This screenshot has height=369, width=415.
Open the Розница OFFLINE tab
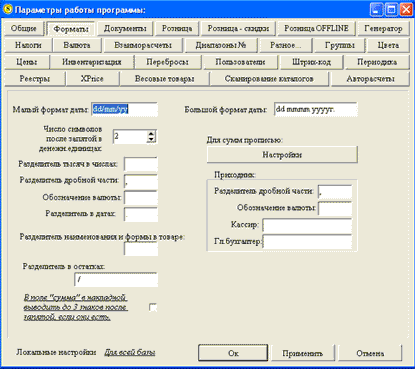click(316, 29)
